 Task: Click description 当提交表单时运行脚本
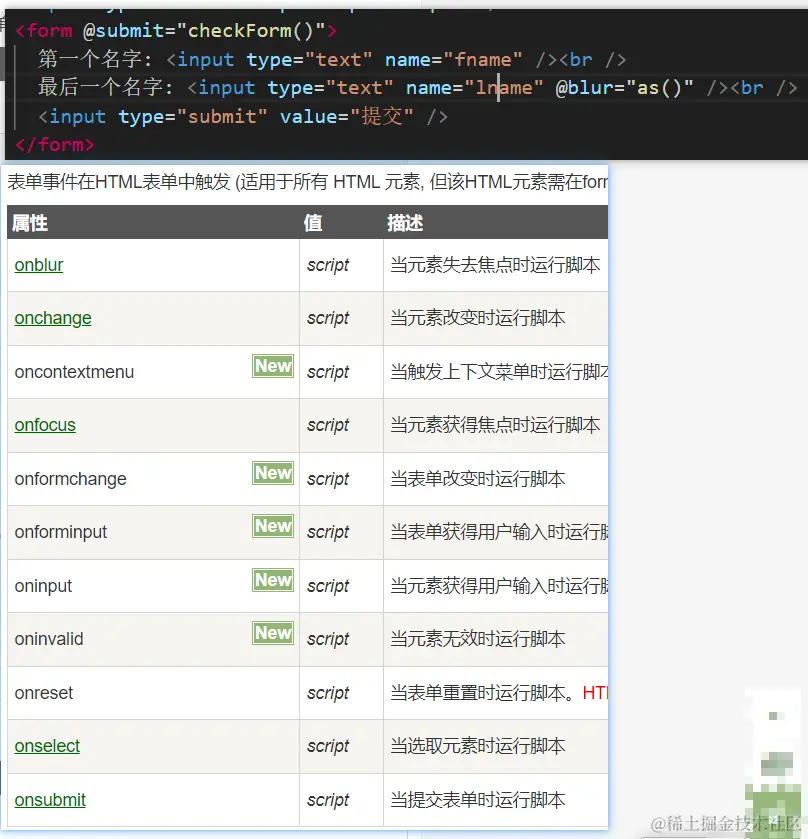[477, 800]
